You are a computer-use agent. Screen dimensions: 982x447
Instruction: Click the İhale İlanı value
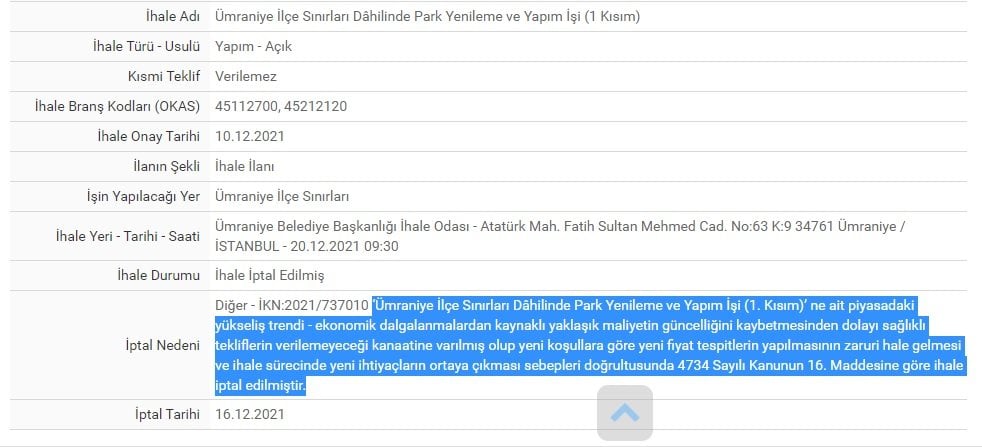[x=244, y=166]
